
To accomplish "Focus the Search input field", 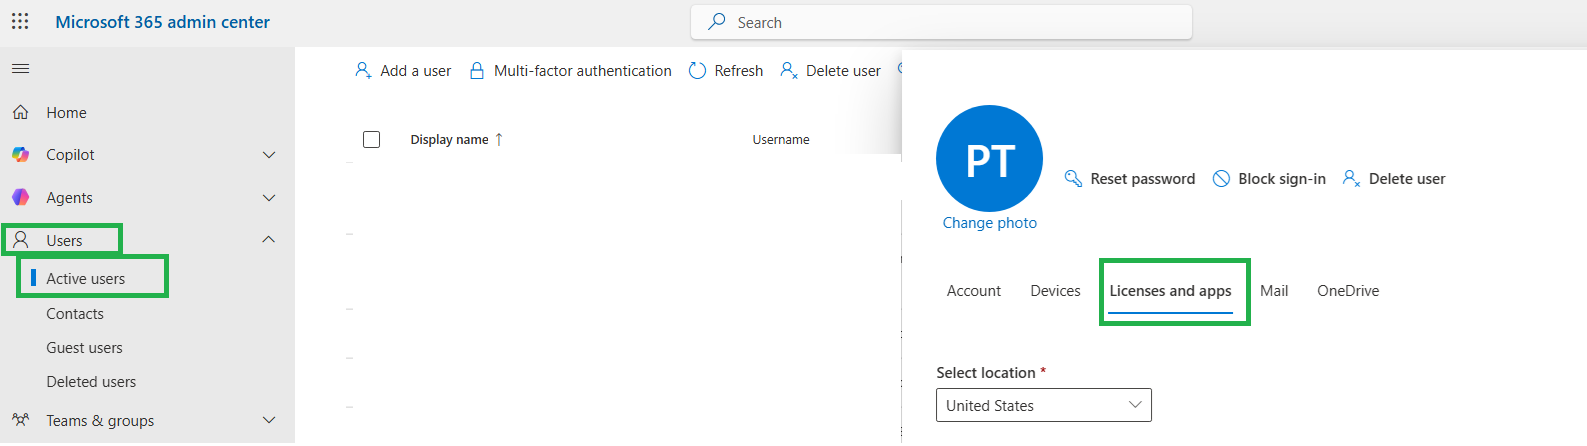I will coord(941,22).
